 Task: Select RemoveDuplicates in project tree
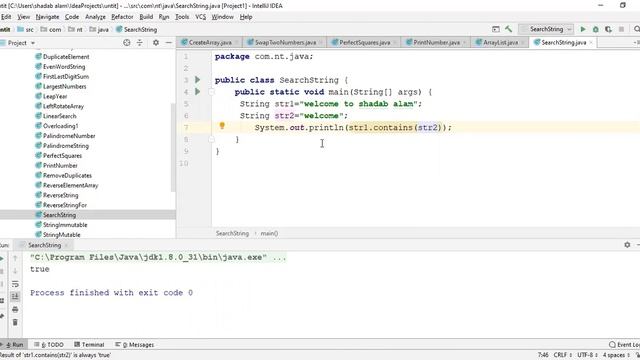coord(67,176)
